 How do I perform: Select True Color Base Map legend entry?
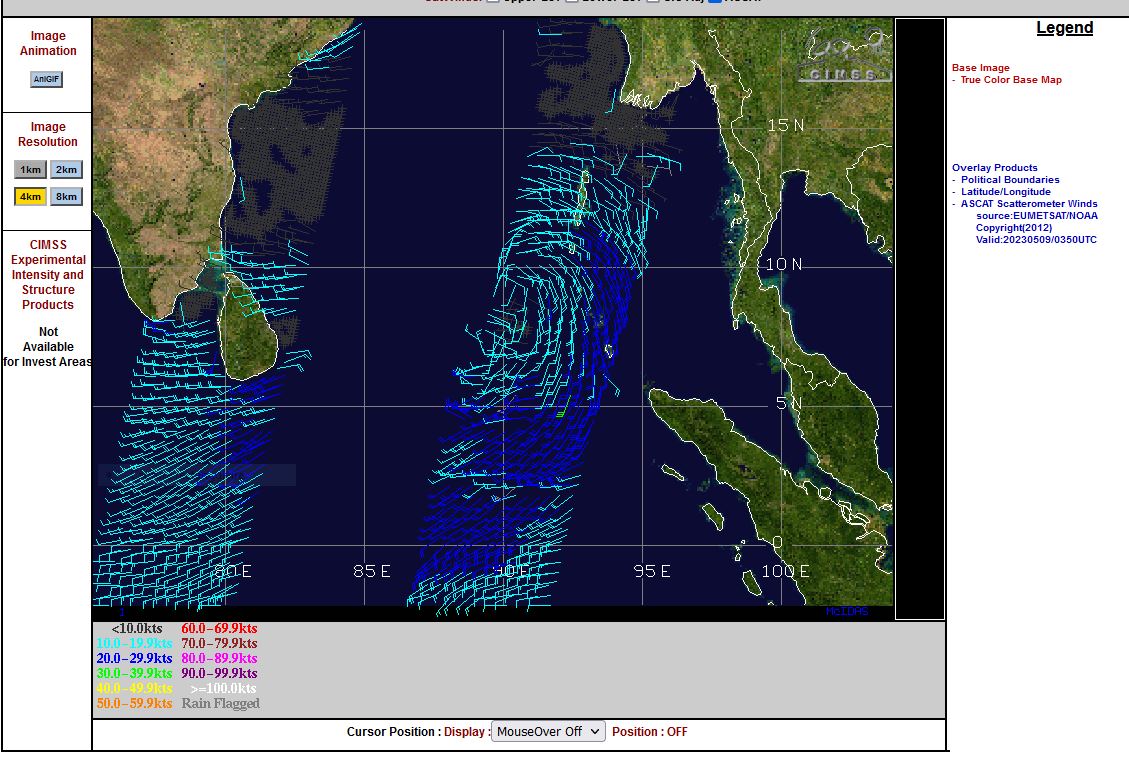coord(1010,80)
